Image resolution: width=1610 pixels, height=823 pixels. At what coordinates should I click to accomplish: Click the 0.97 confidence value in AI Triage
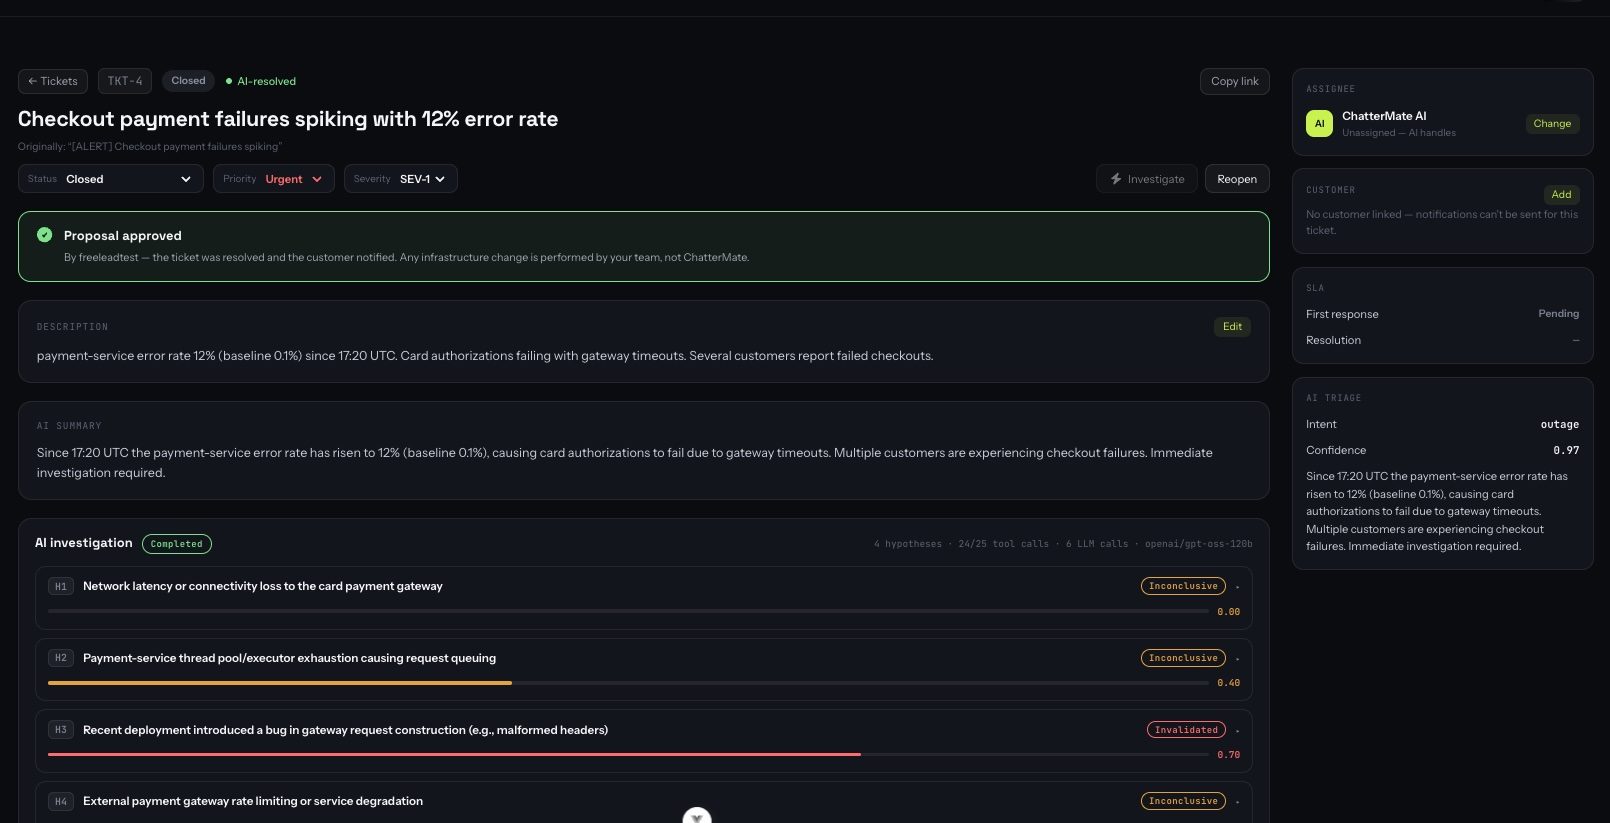pos(1566,450)
